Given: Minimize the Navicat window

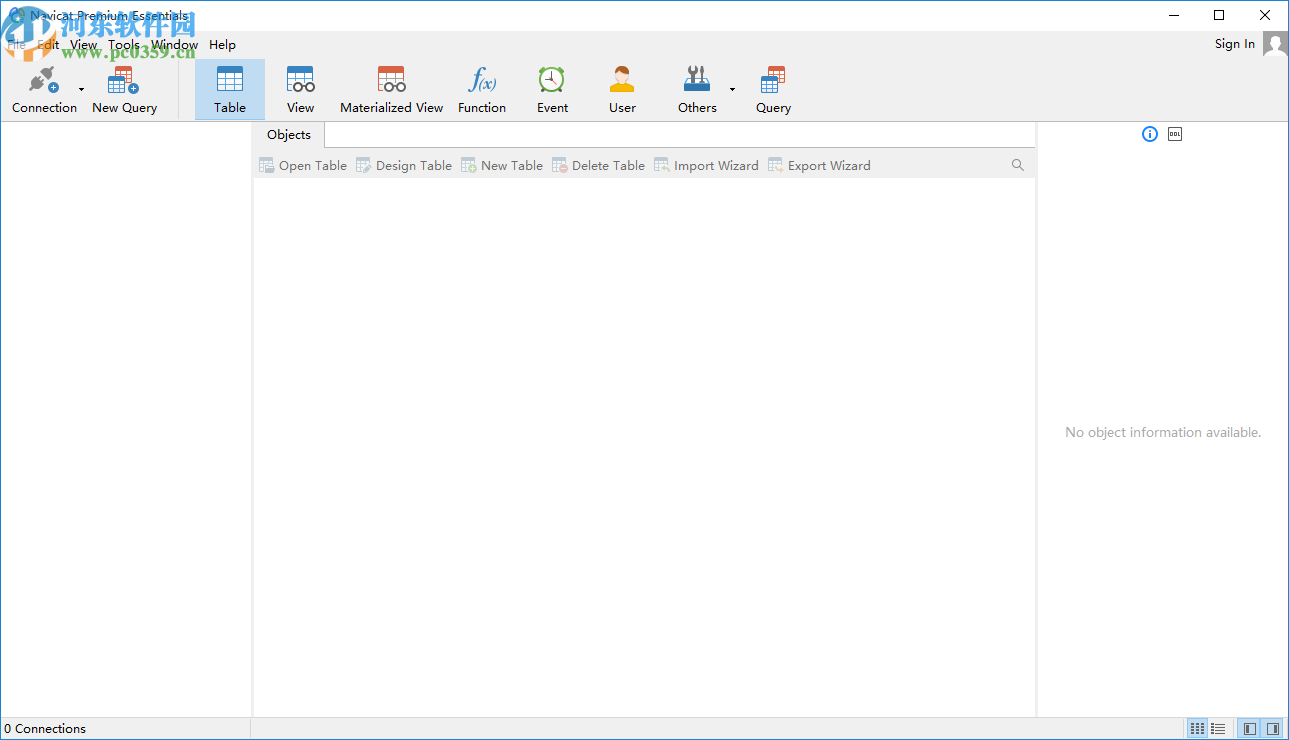Looking at the screenshot, I should (x=1174, y=15).
